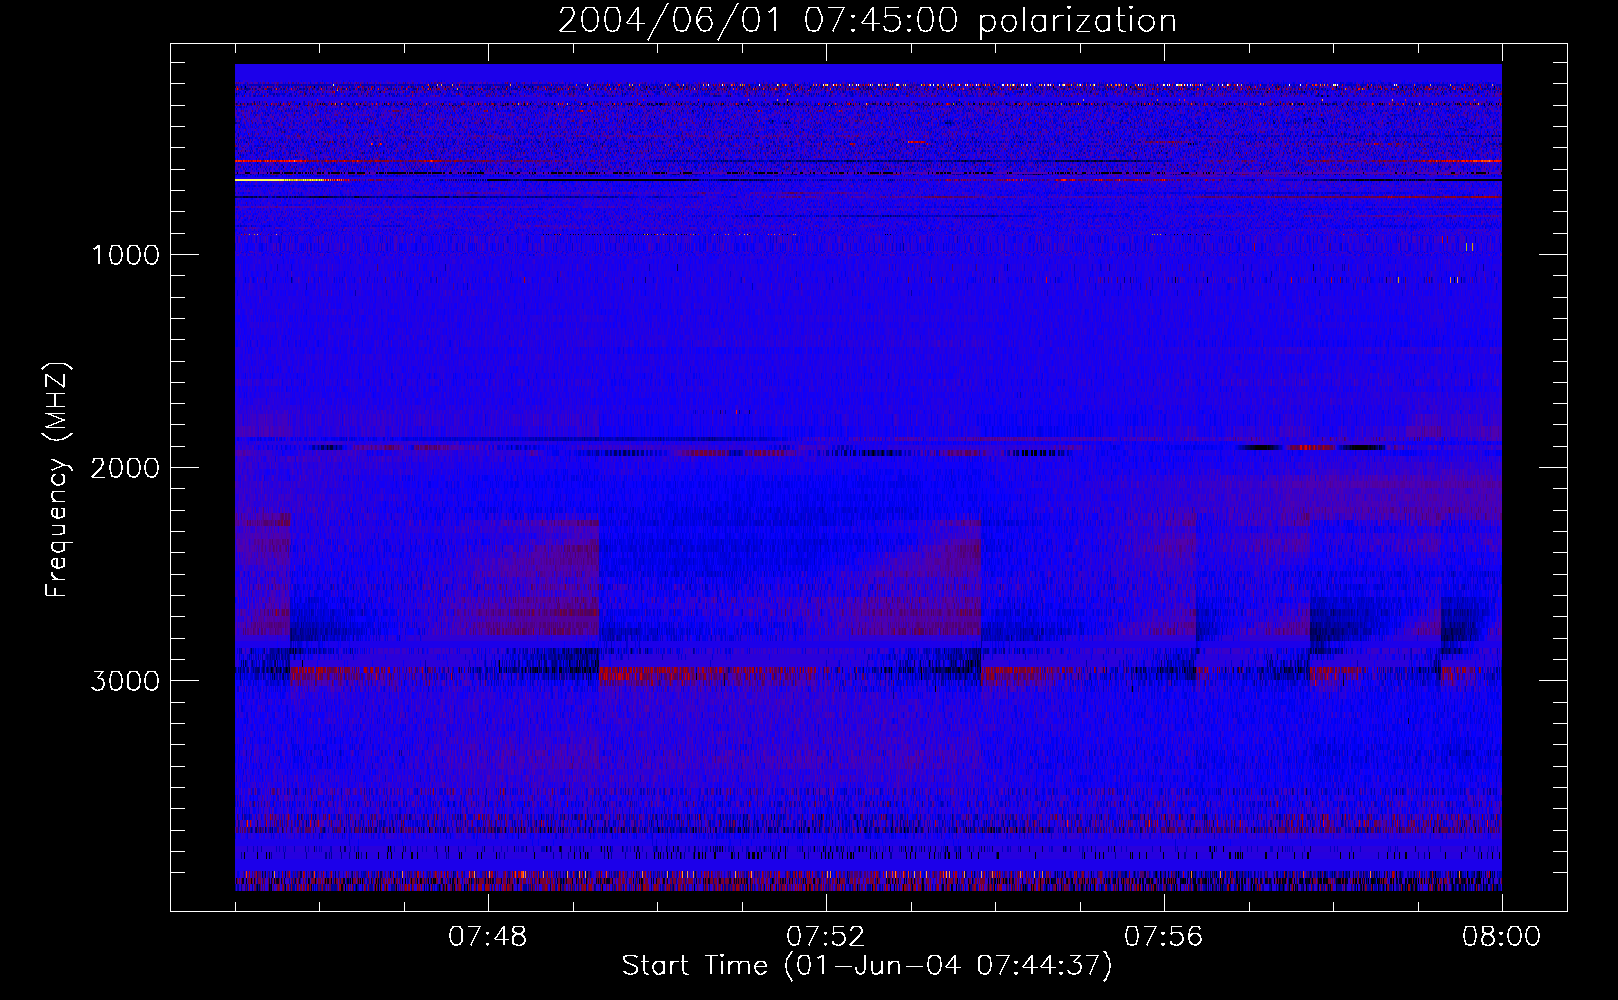Click the 08:00 time tick label
The image size is (1618, 1000).
point(1502,937)
